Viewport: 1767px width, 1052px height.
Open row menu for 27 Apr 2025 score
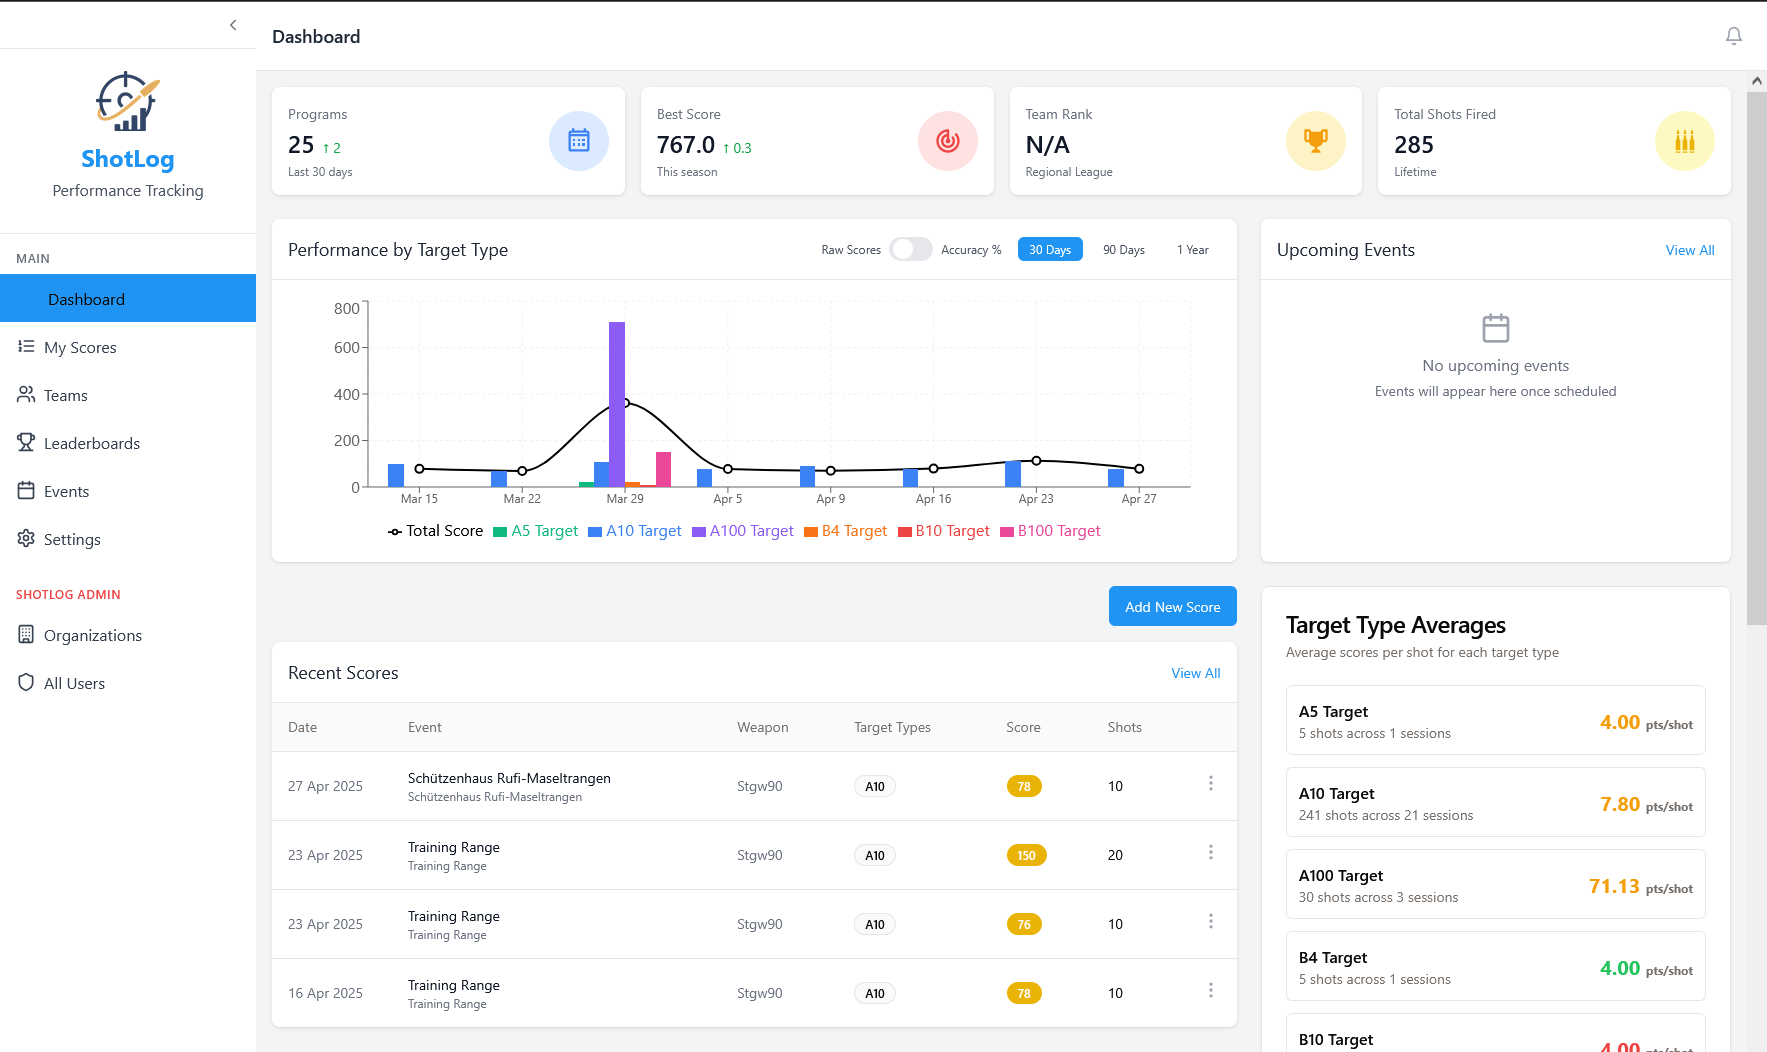1210,783
